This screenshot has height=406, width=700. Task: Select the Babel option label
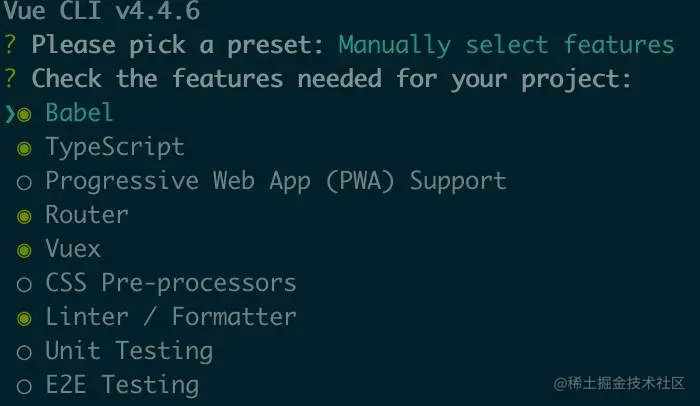tap(79, 112)
